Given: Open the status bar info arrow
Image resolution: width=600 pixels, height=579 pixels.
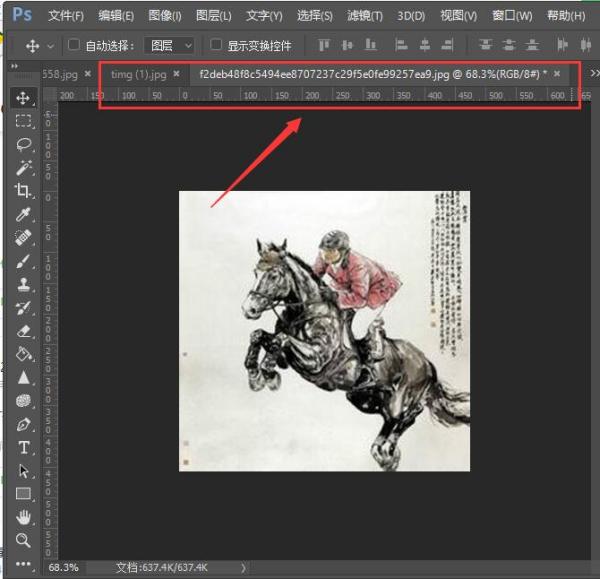Looking at the screenshot, I should pos(243,568).
